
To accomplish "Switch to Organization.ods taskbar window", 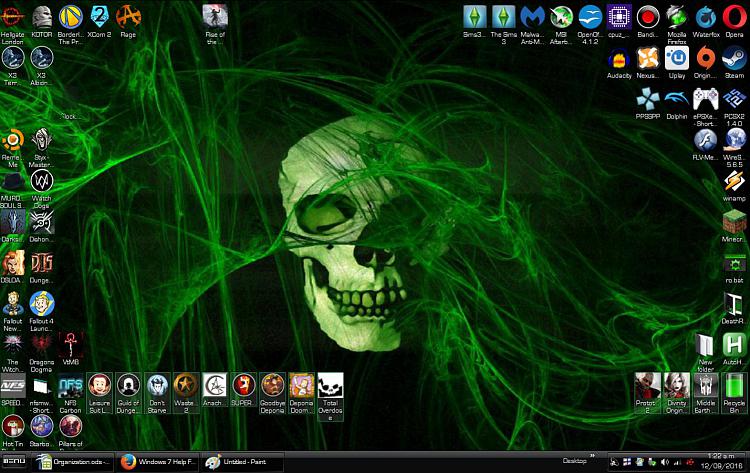I will pyautogui.click(x=74, y=462).
